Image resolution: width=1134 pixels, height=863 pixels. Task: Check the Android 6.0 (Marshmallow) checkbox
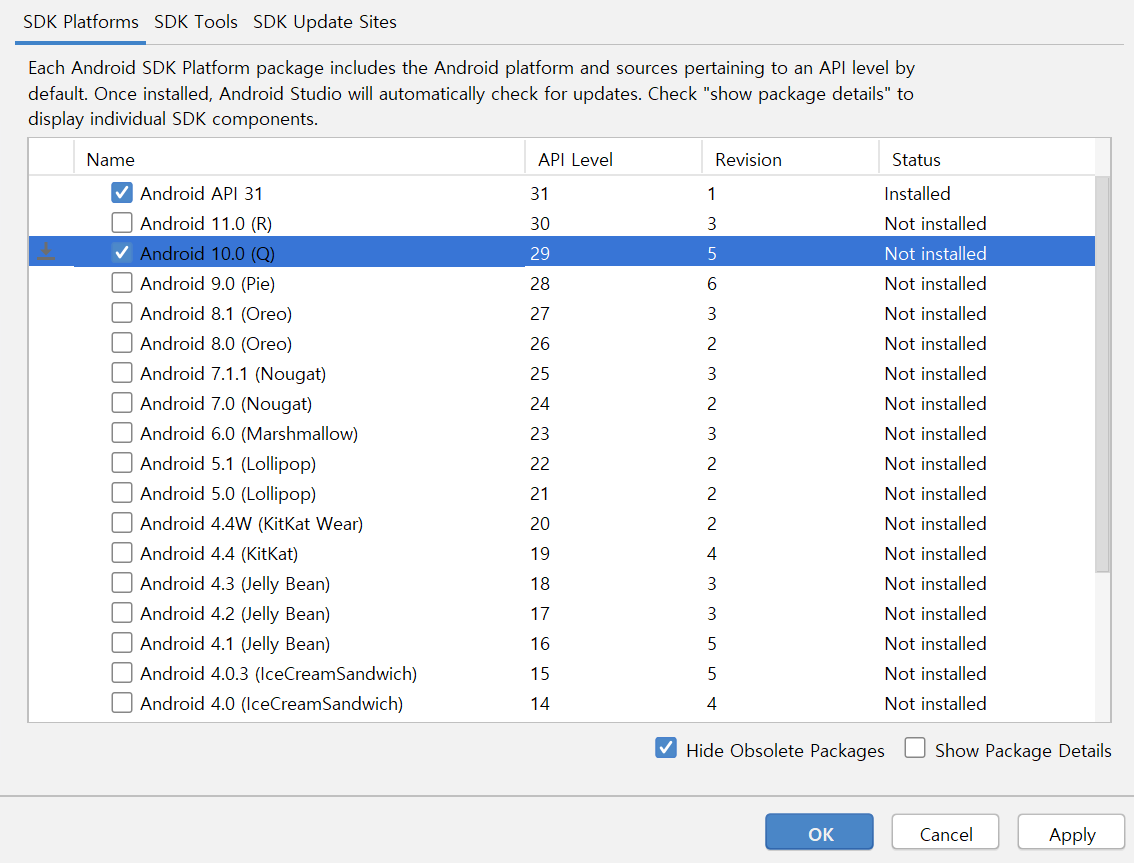point(122,433)
